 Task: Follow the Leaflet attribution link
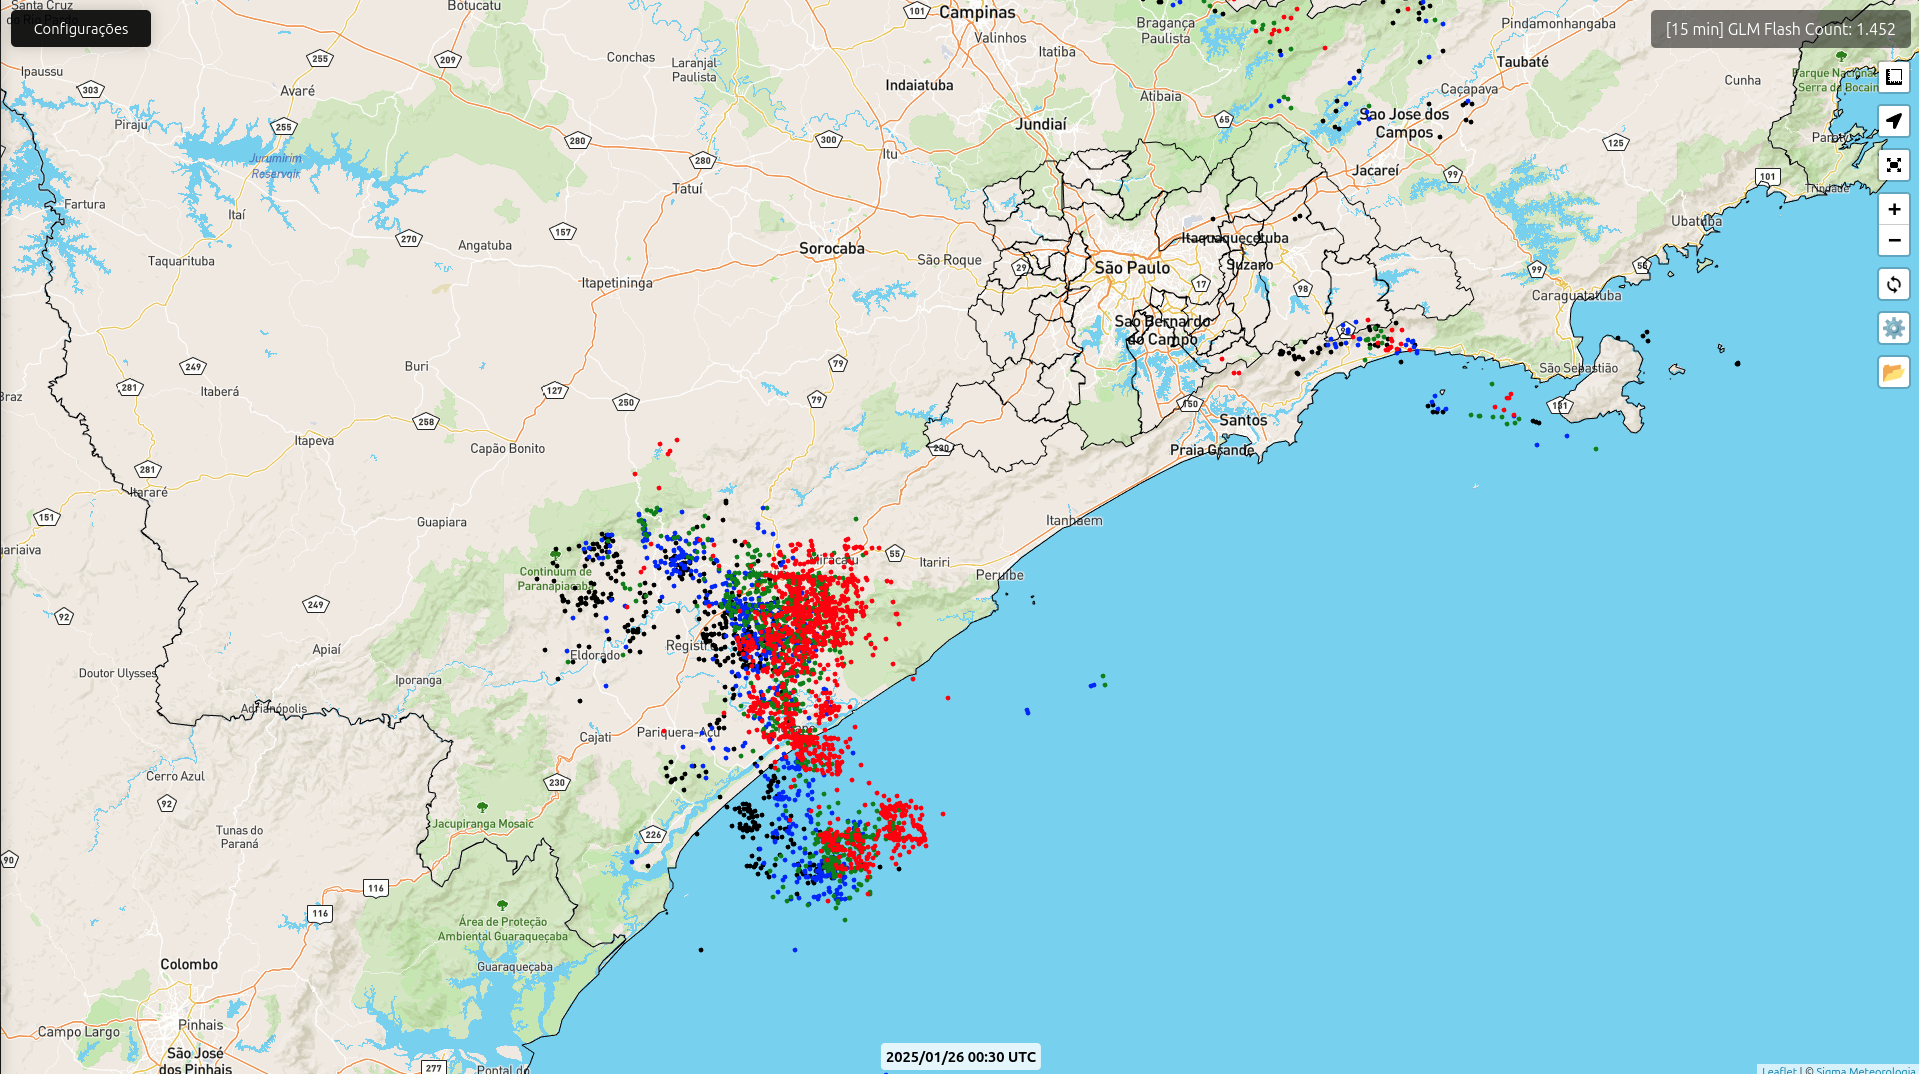point(1778,1070)
